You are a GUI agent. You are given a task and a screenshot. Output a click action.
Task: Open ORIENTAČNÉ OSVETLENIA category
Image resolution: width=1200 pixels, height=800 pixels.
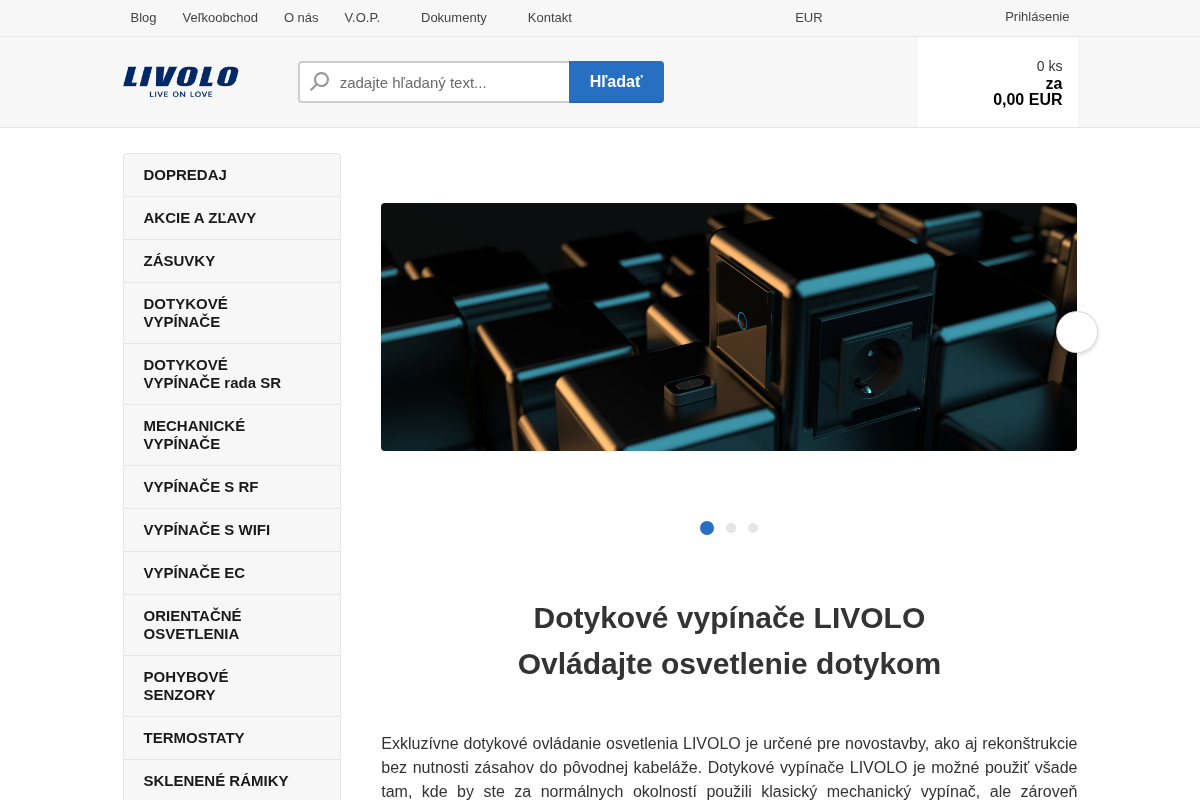click(x=232, y=625)
